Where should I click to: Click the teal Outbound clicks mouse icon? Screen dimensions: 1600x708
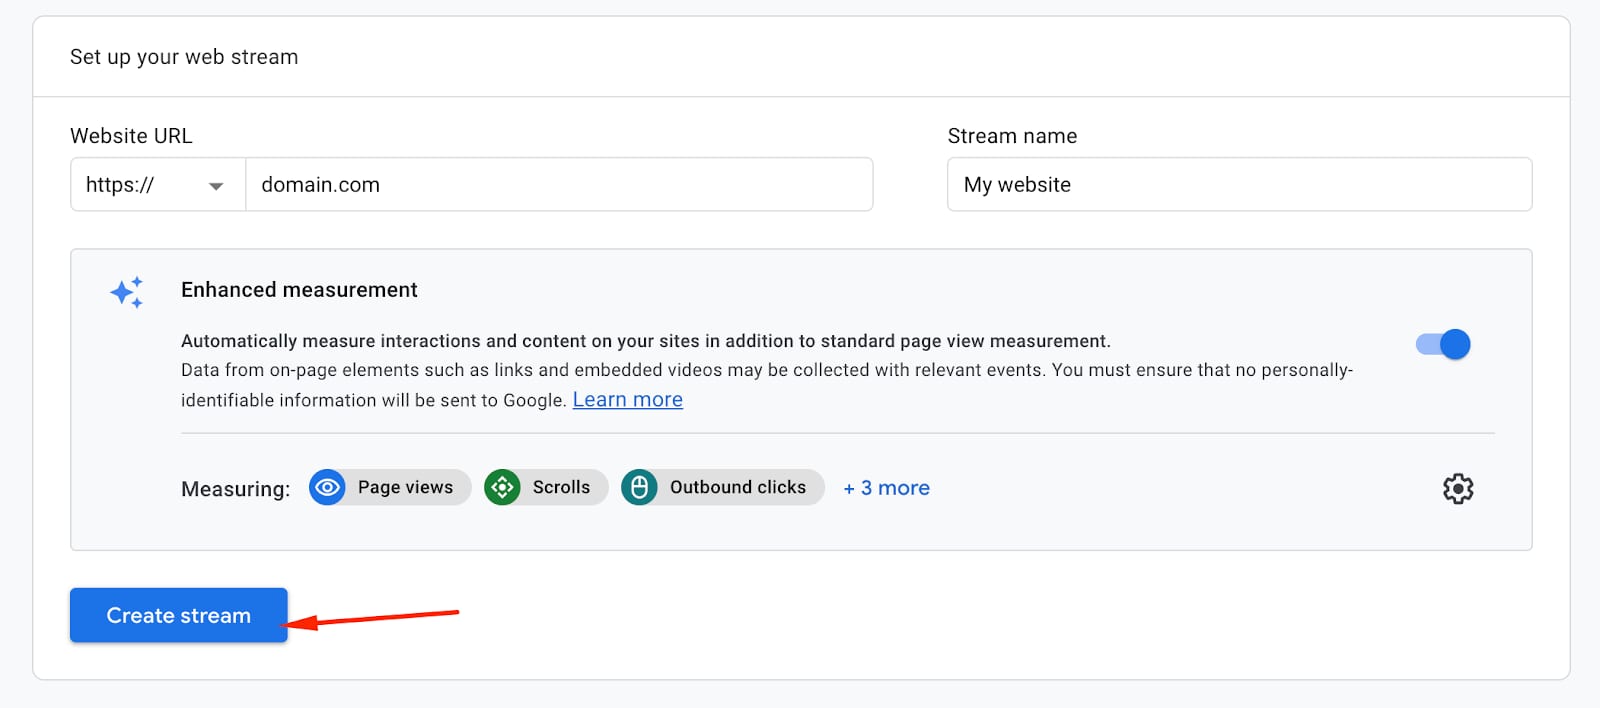pyautogui.click(x=639, y=488)
